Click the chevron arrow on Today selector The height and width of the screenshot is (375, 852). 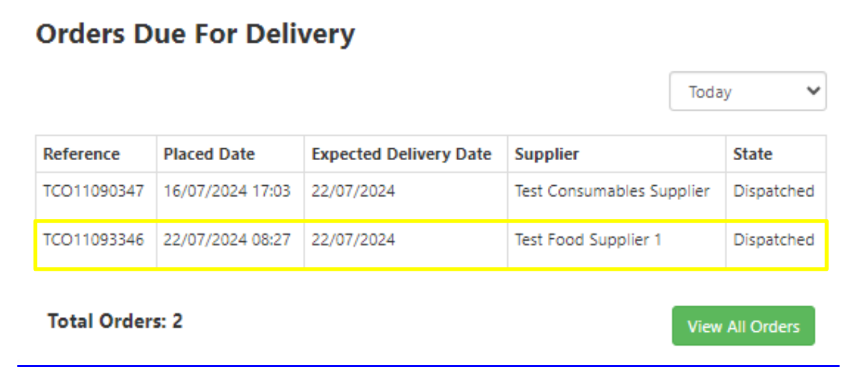[813, 91]
